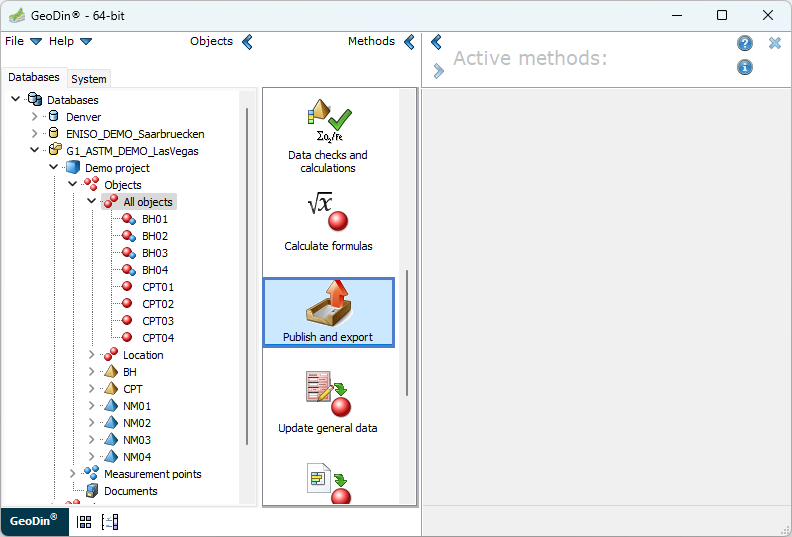Viewport: 792px width, 537px height.
Task: Click the methods list vertical scrollbar
Action: coord(407,330)
